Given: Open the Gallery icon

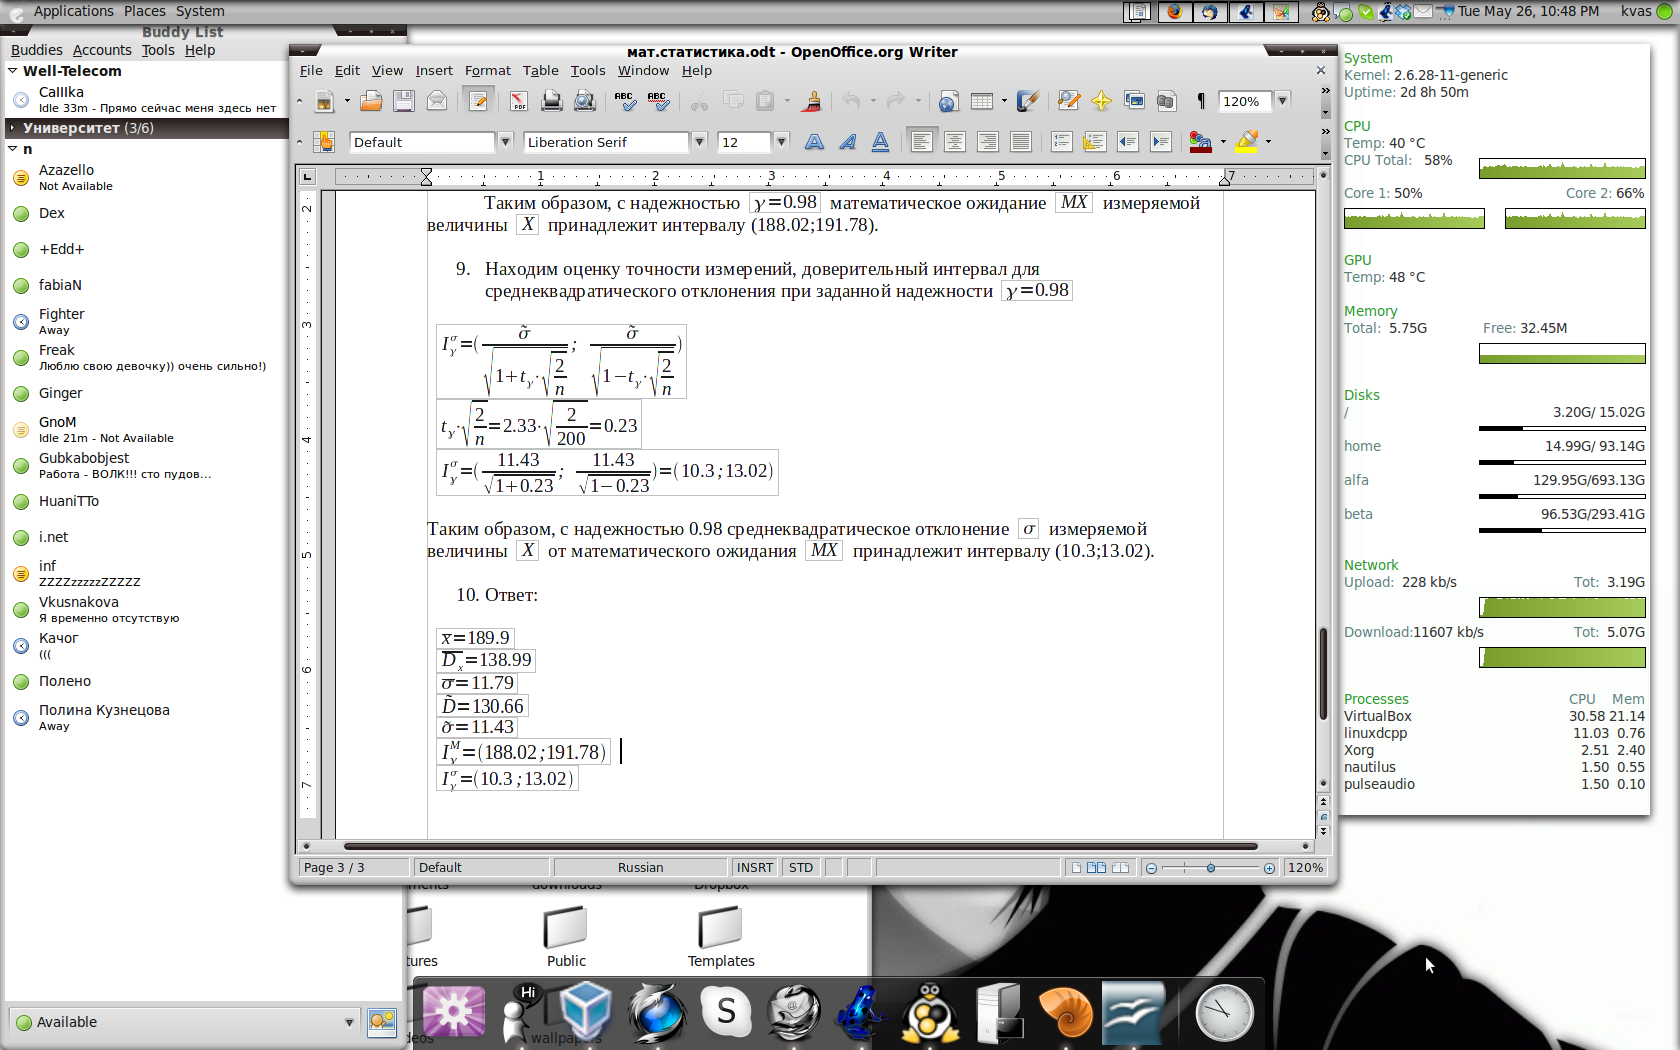Looking at the screenshot, I should coord(1134,101).
